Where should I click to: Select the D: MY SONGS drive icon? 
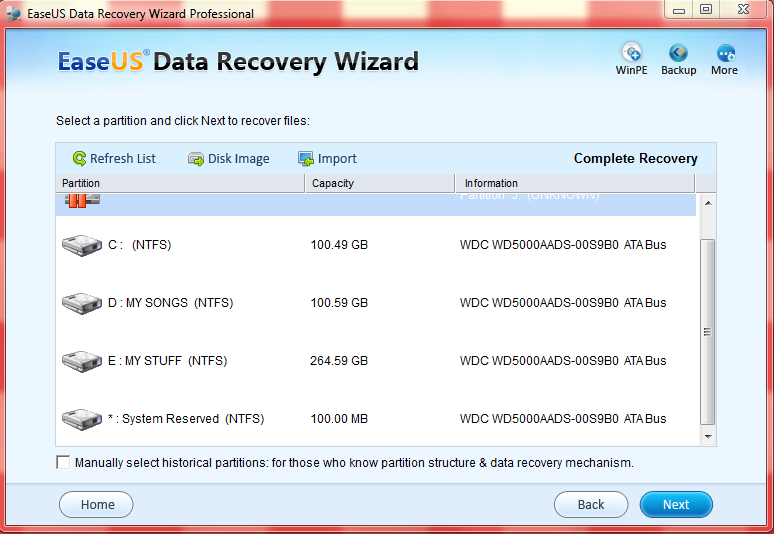[x=82, y=303]
